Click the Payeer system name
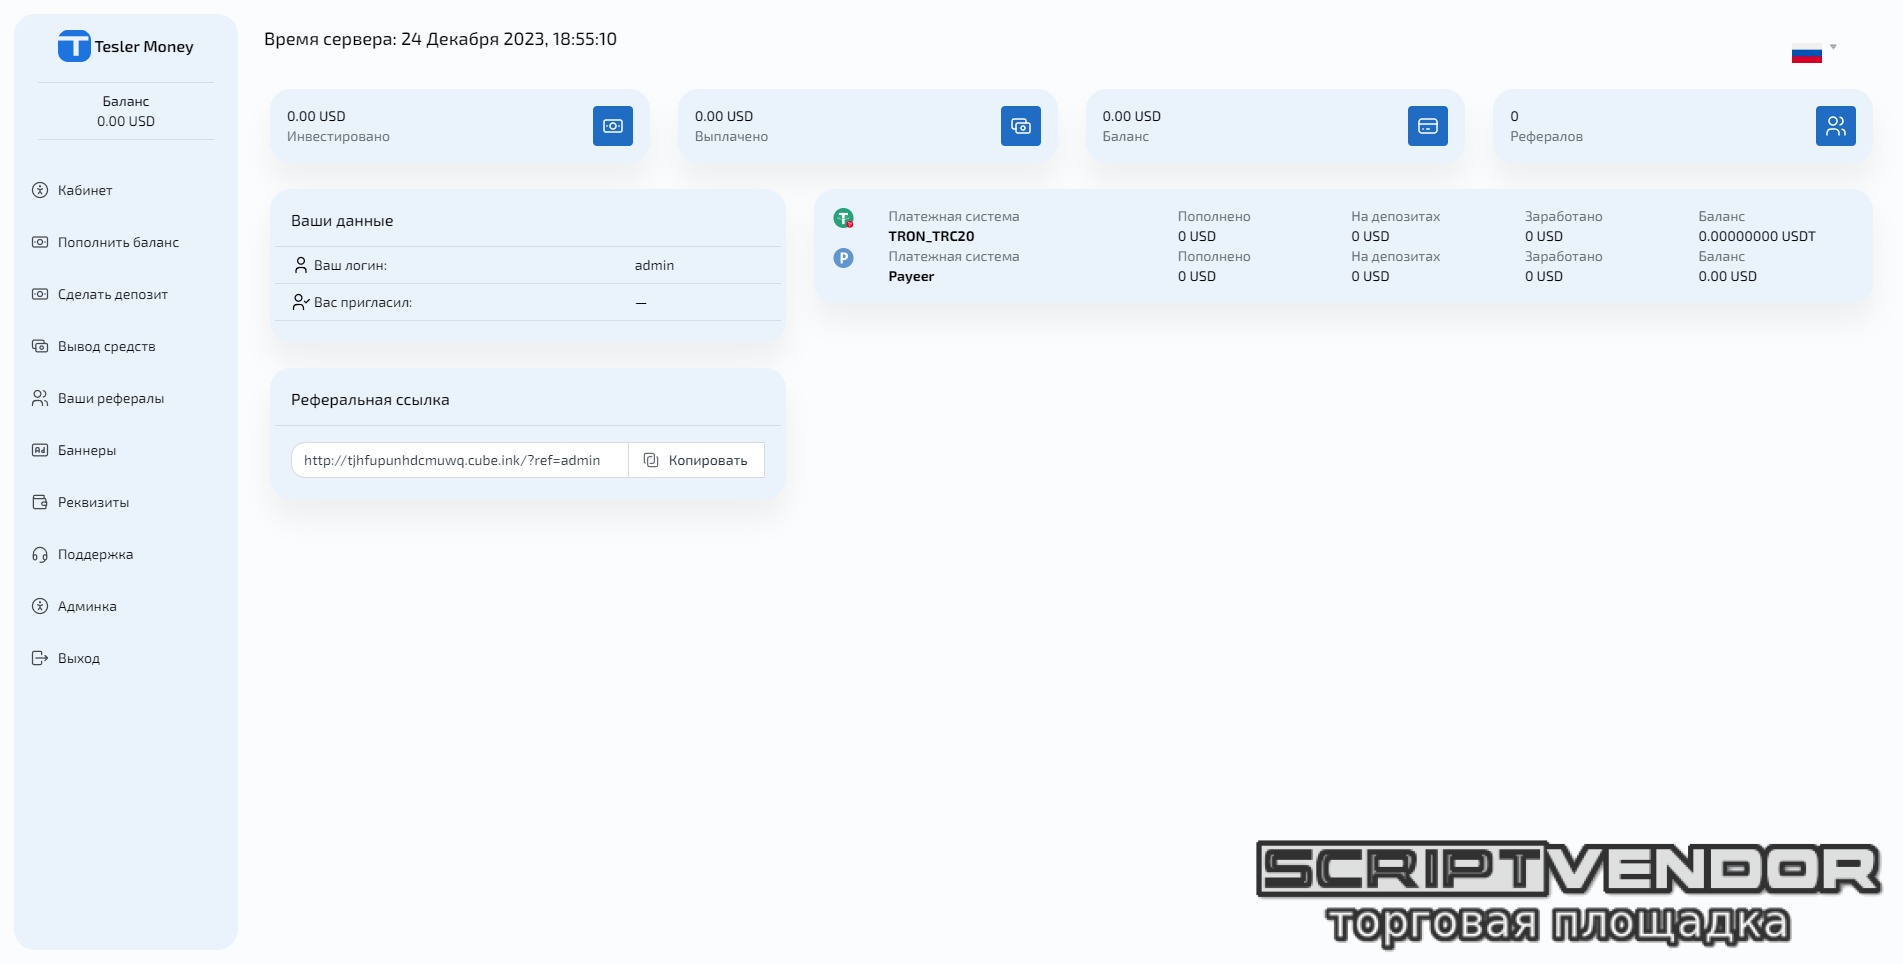This screenshot has height=964, width=1903. pyautogui.click(x=911, y=276)
